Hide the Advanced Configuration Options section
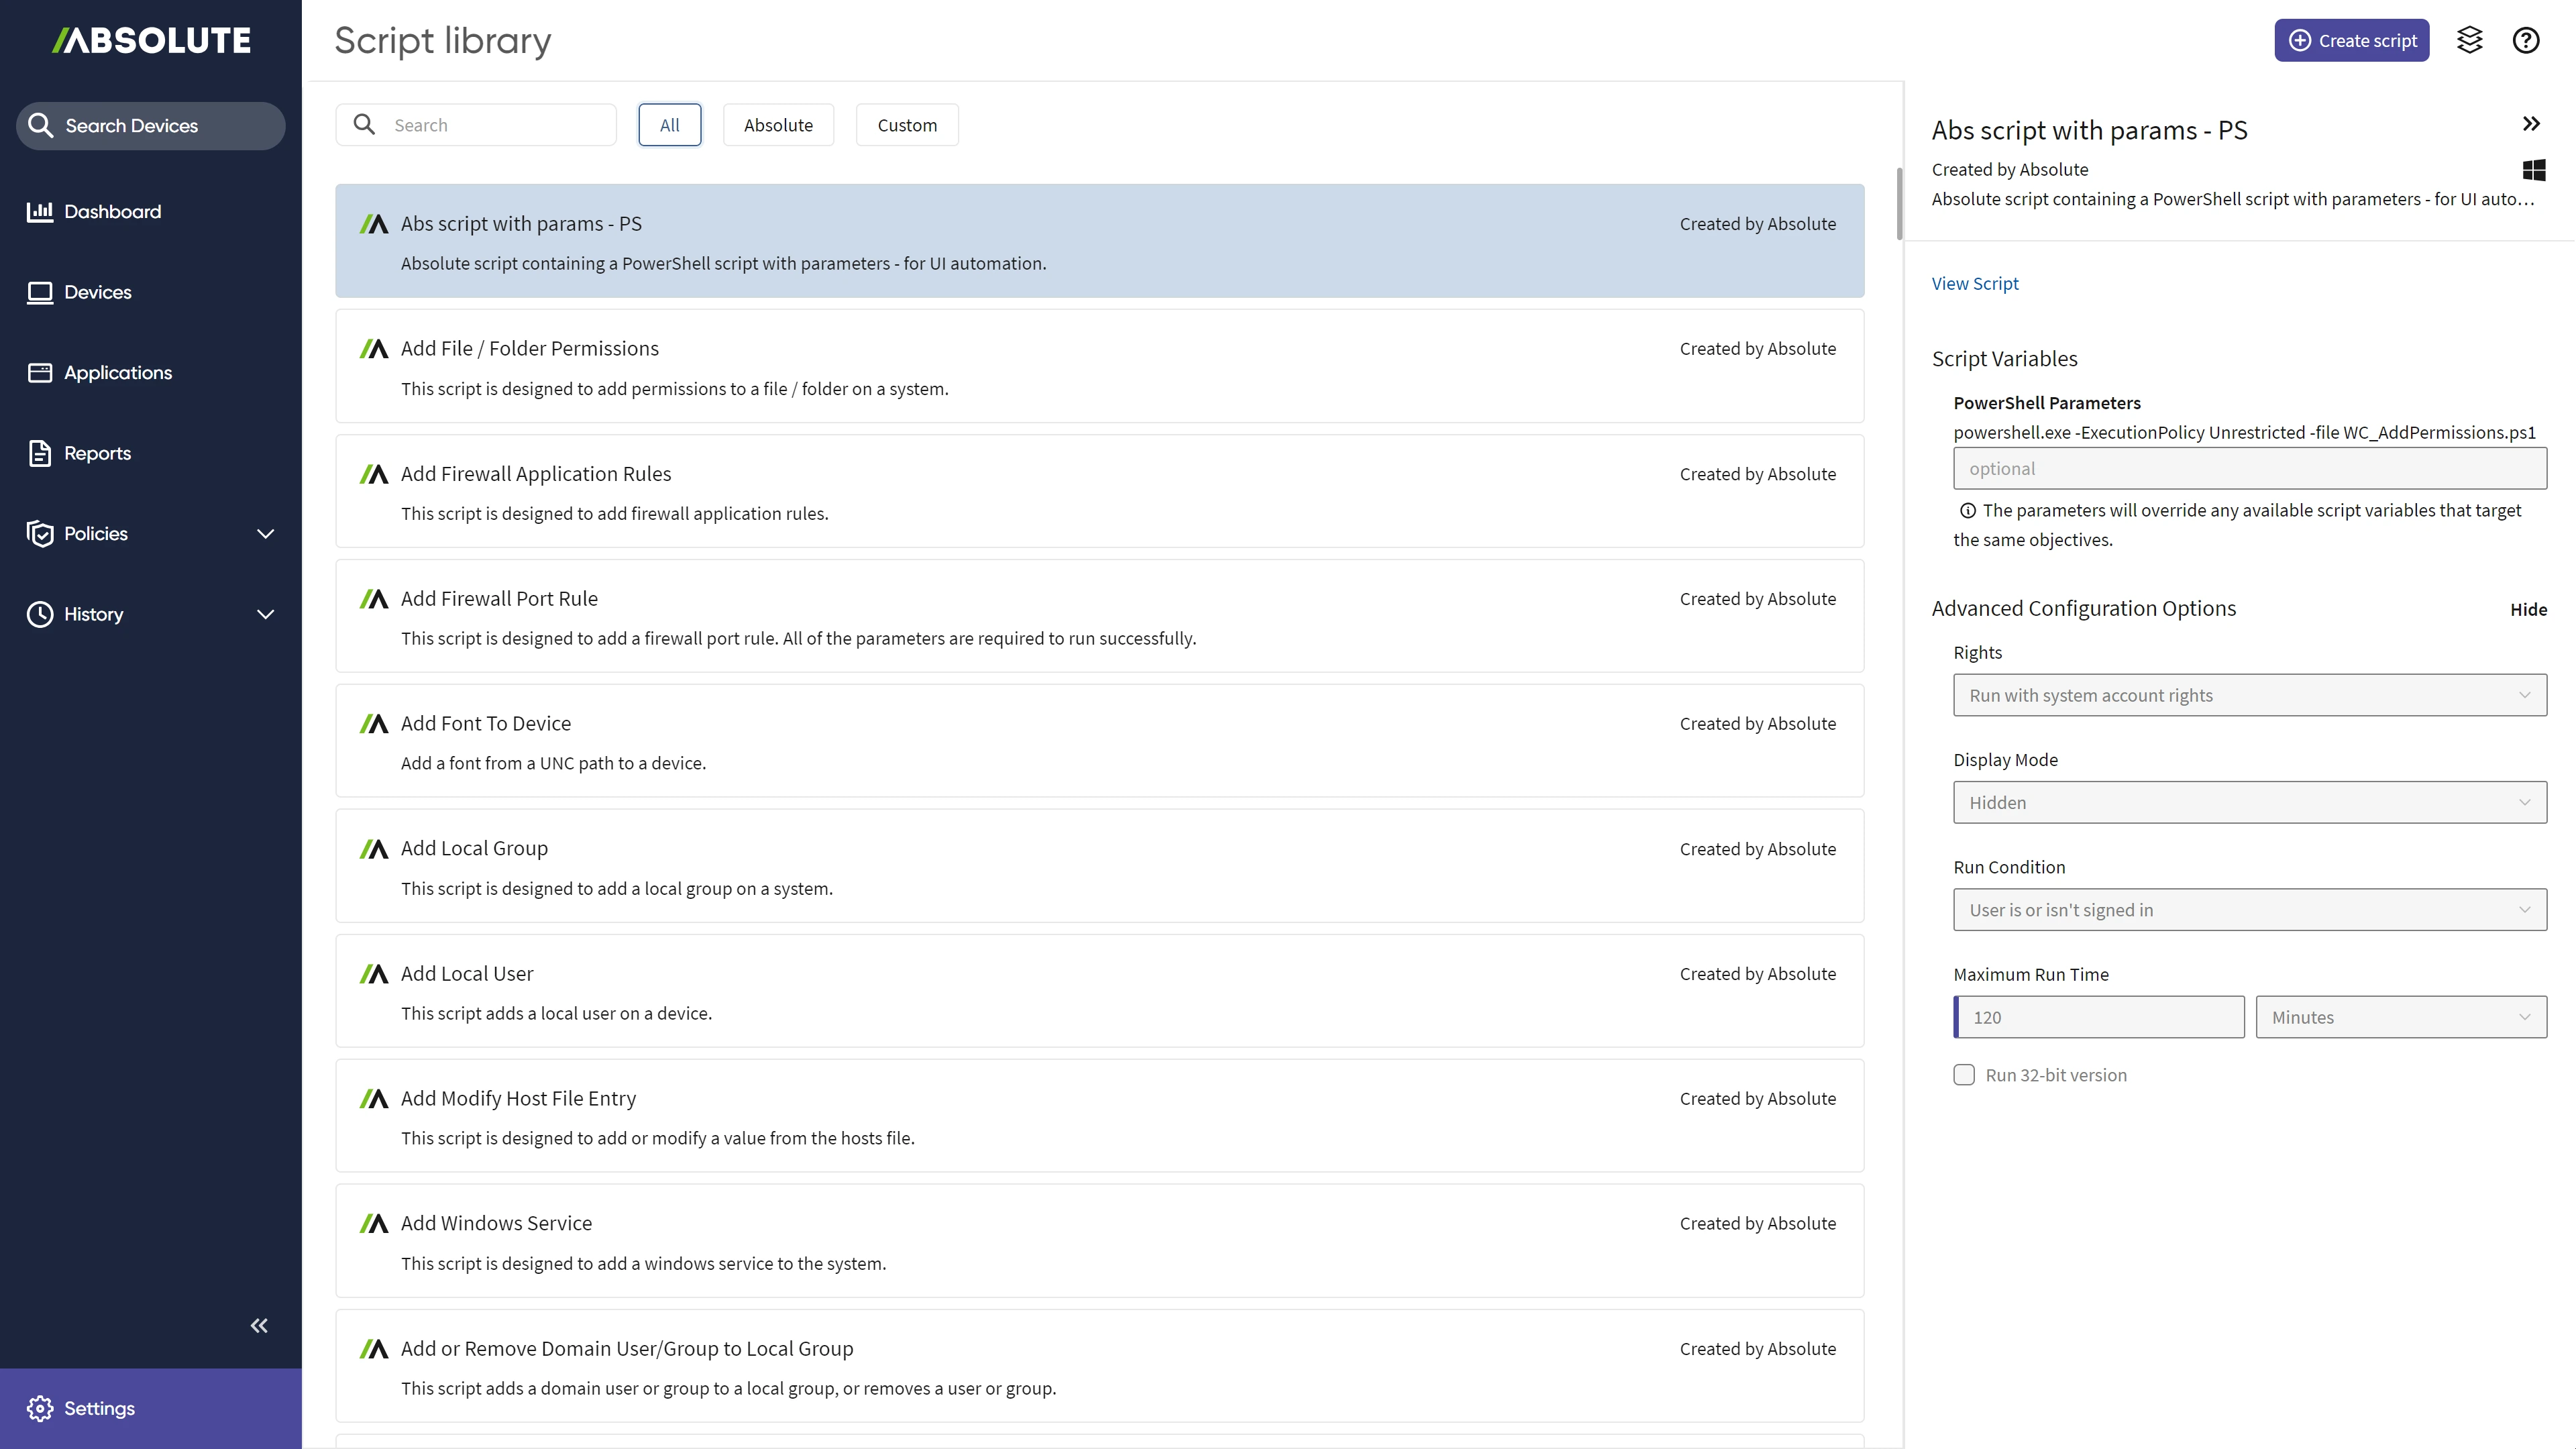The height and width of the screenshot is (1449, 2576). point(2528,609)
